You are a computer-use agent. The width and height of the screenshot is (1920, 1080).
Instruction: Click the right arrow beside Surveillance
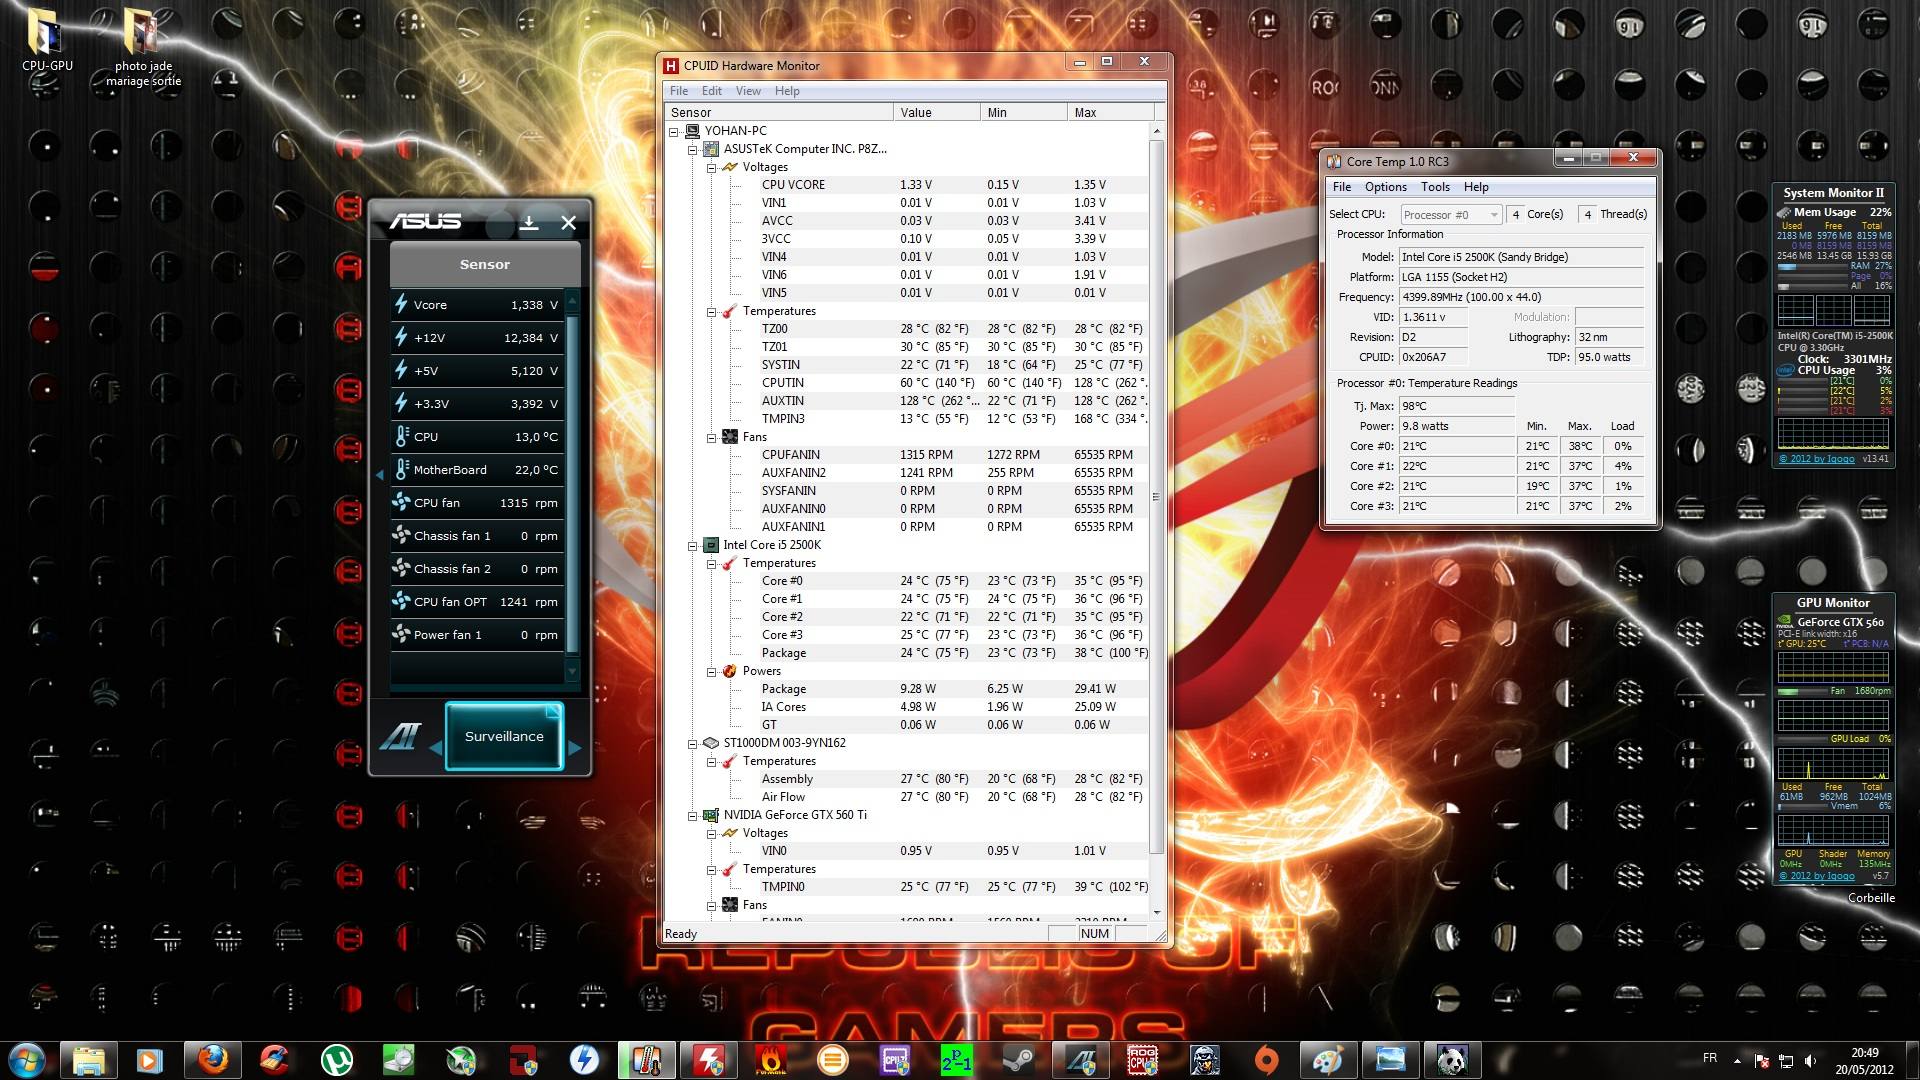[x=574, y=747]
